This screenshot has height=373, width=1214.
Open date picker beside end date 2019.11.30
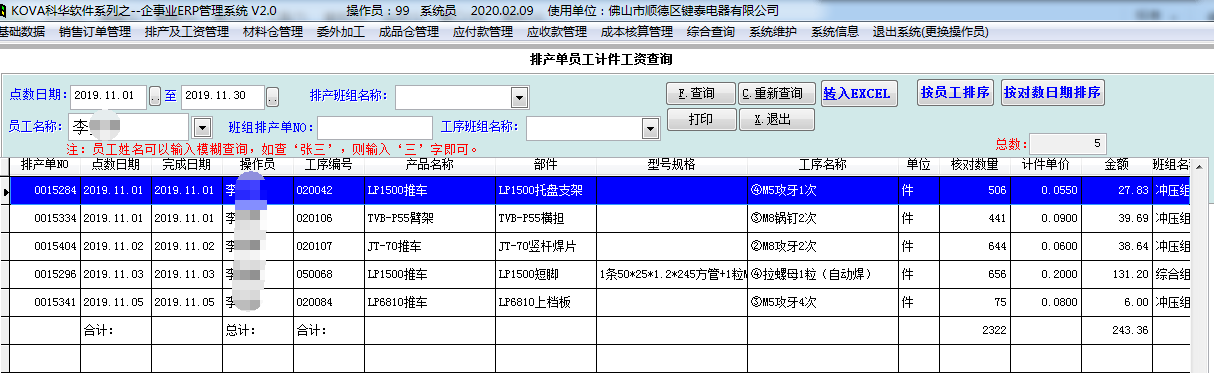point(272,97)
